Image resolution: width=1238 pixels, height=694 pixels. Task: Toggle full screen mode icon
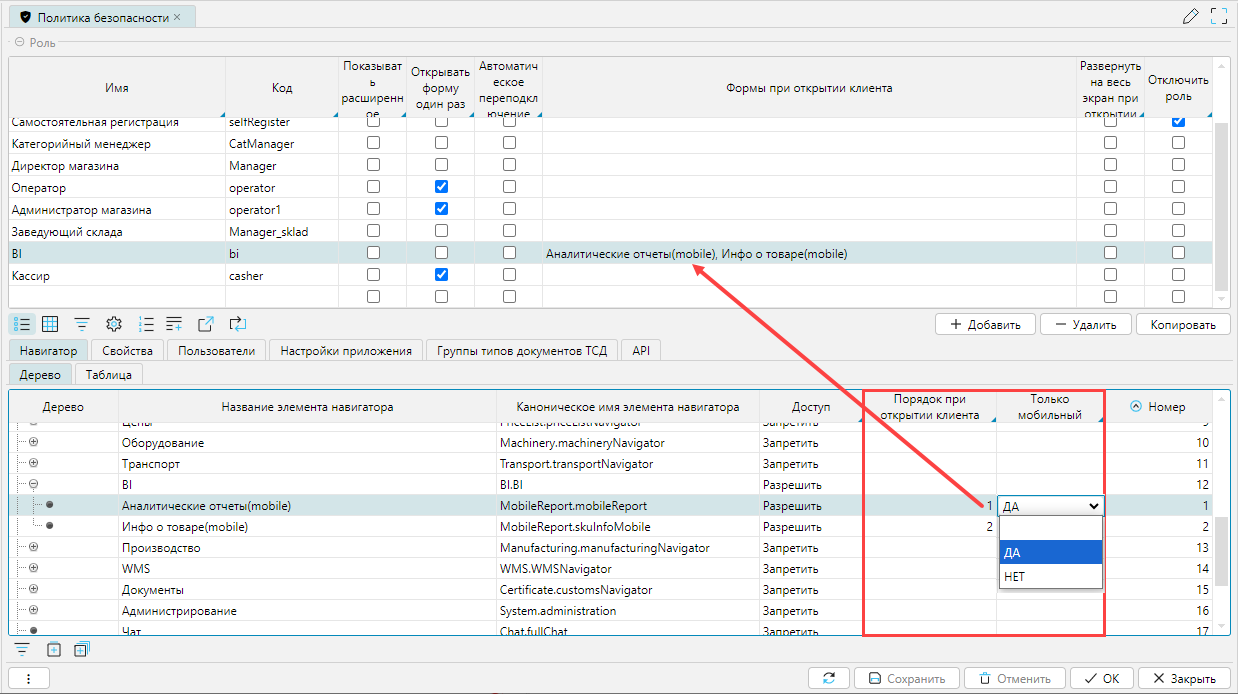tap(1218, 16)
